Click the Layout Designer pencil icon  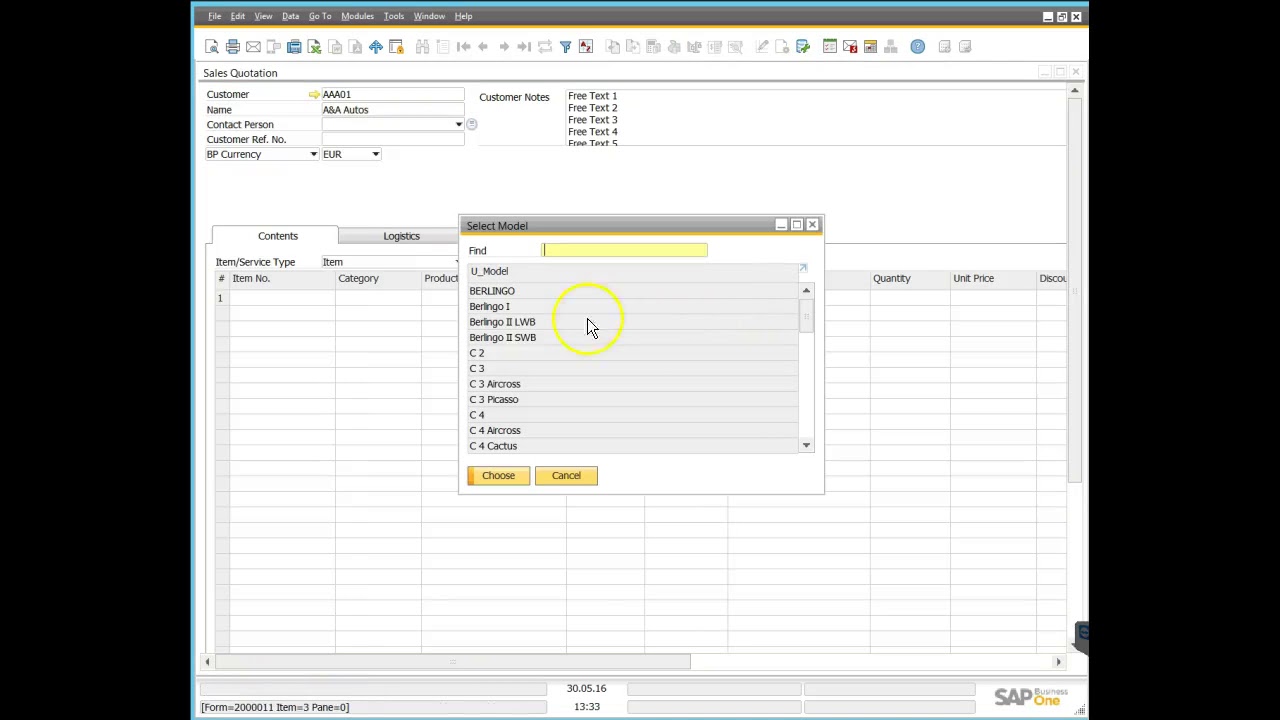point(762,47)
